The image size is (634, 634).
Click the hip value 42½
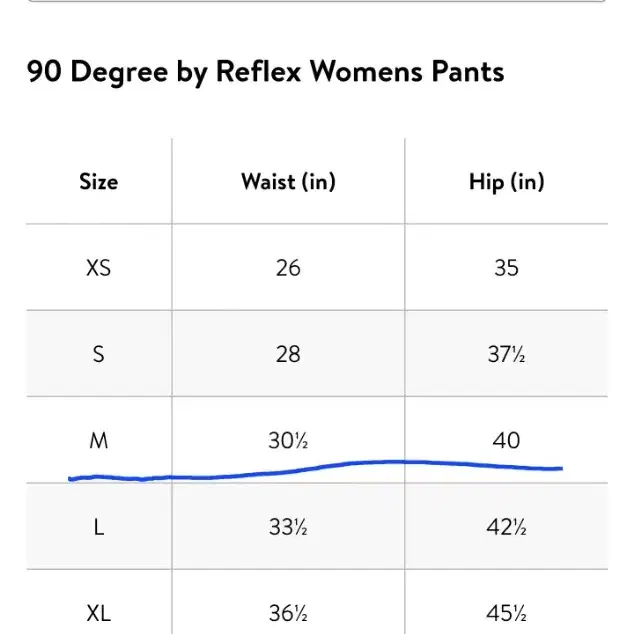pos(506,527)
